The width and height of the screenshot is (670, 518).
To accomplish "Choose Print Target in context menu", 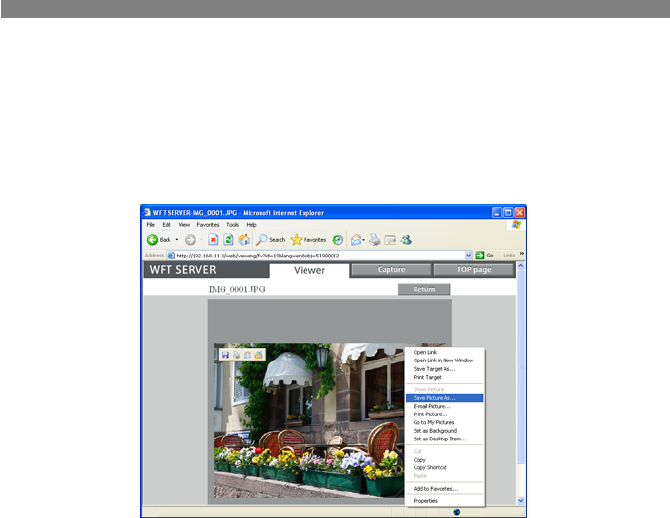I will click(444, 377).
